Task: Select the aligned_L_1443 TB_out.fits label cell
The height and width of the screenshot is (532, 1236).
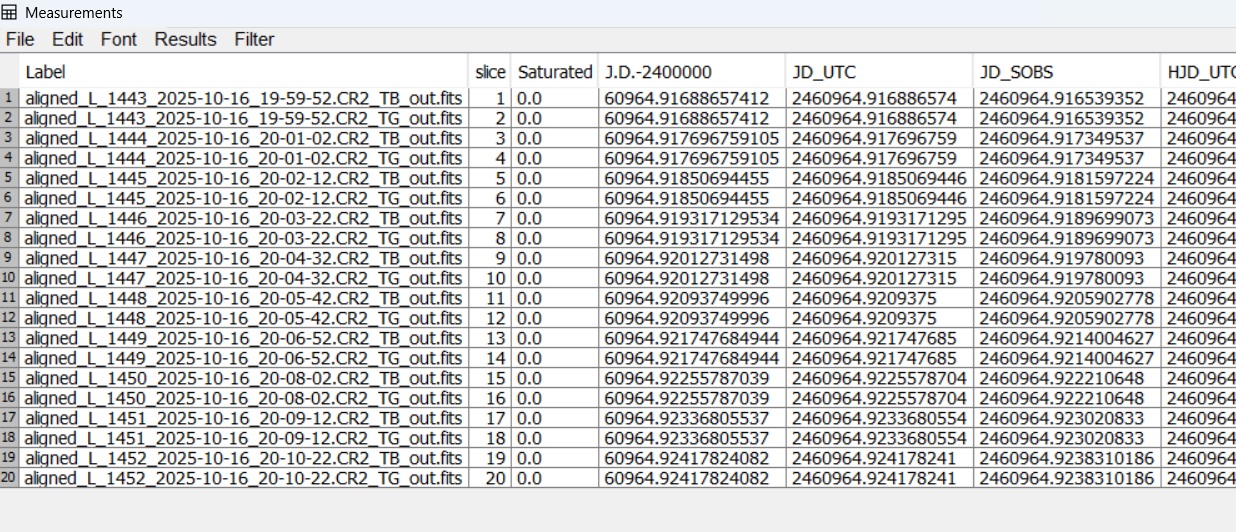Action: pyautogui.click(x=243, y=98)
